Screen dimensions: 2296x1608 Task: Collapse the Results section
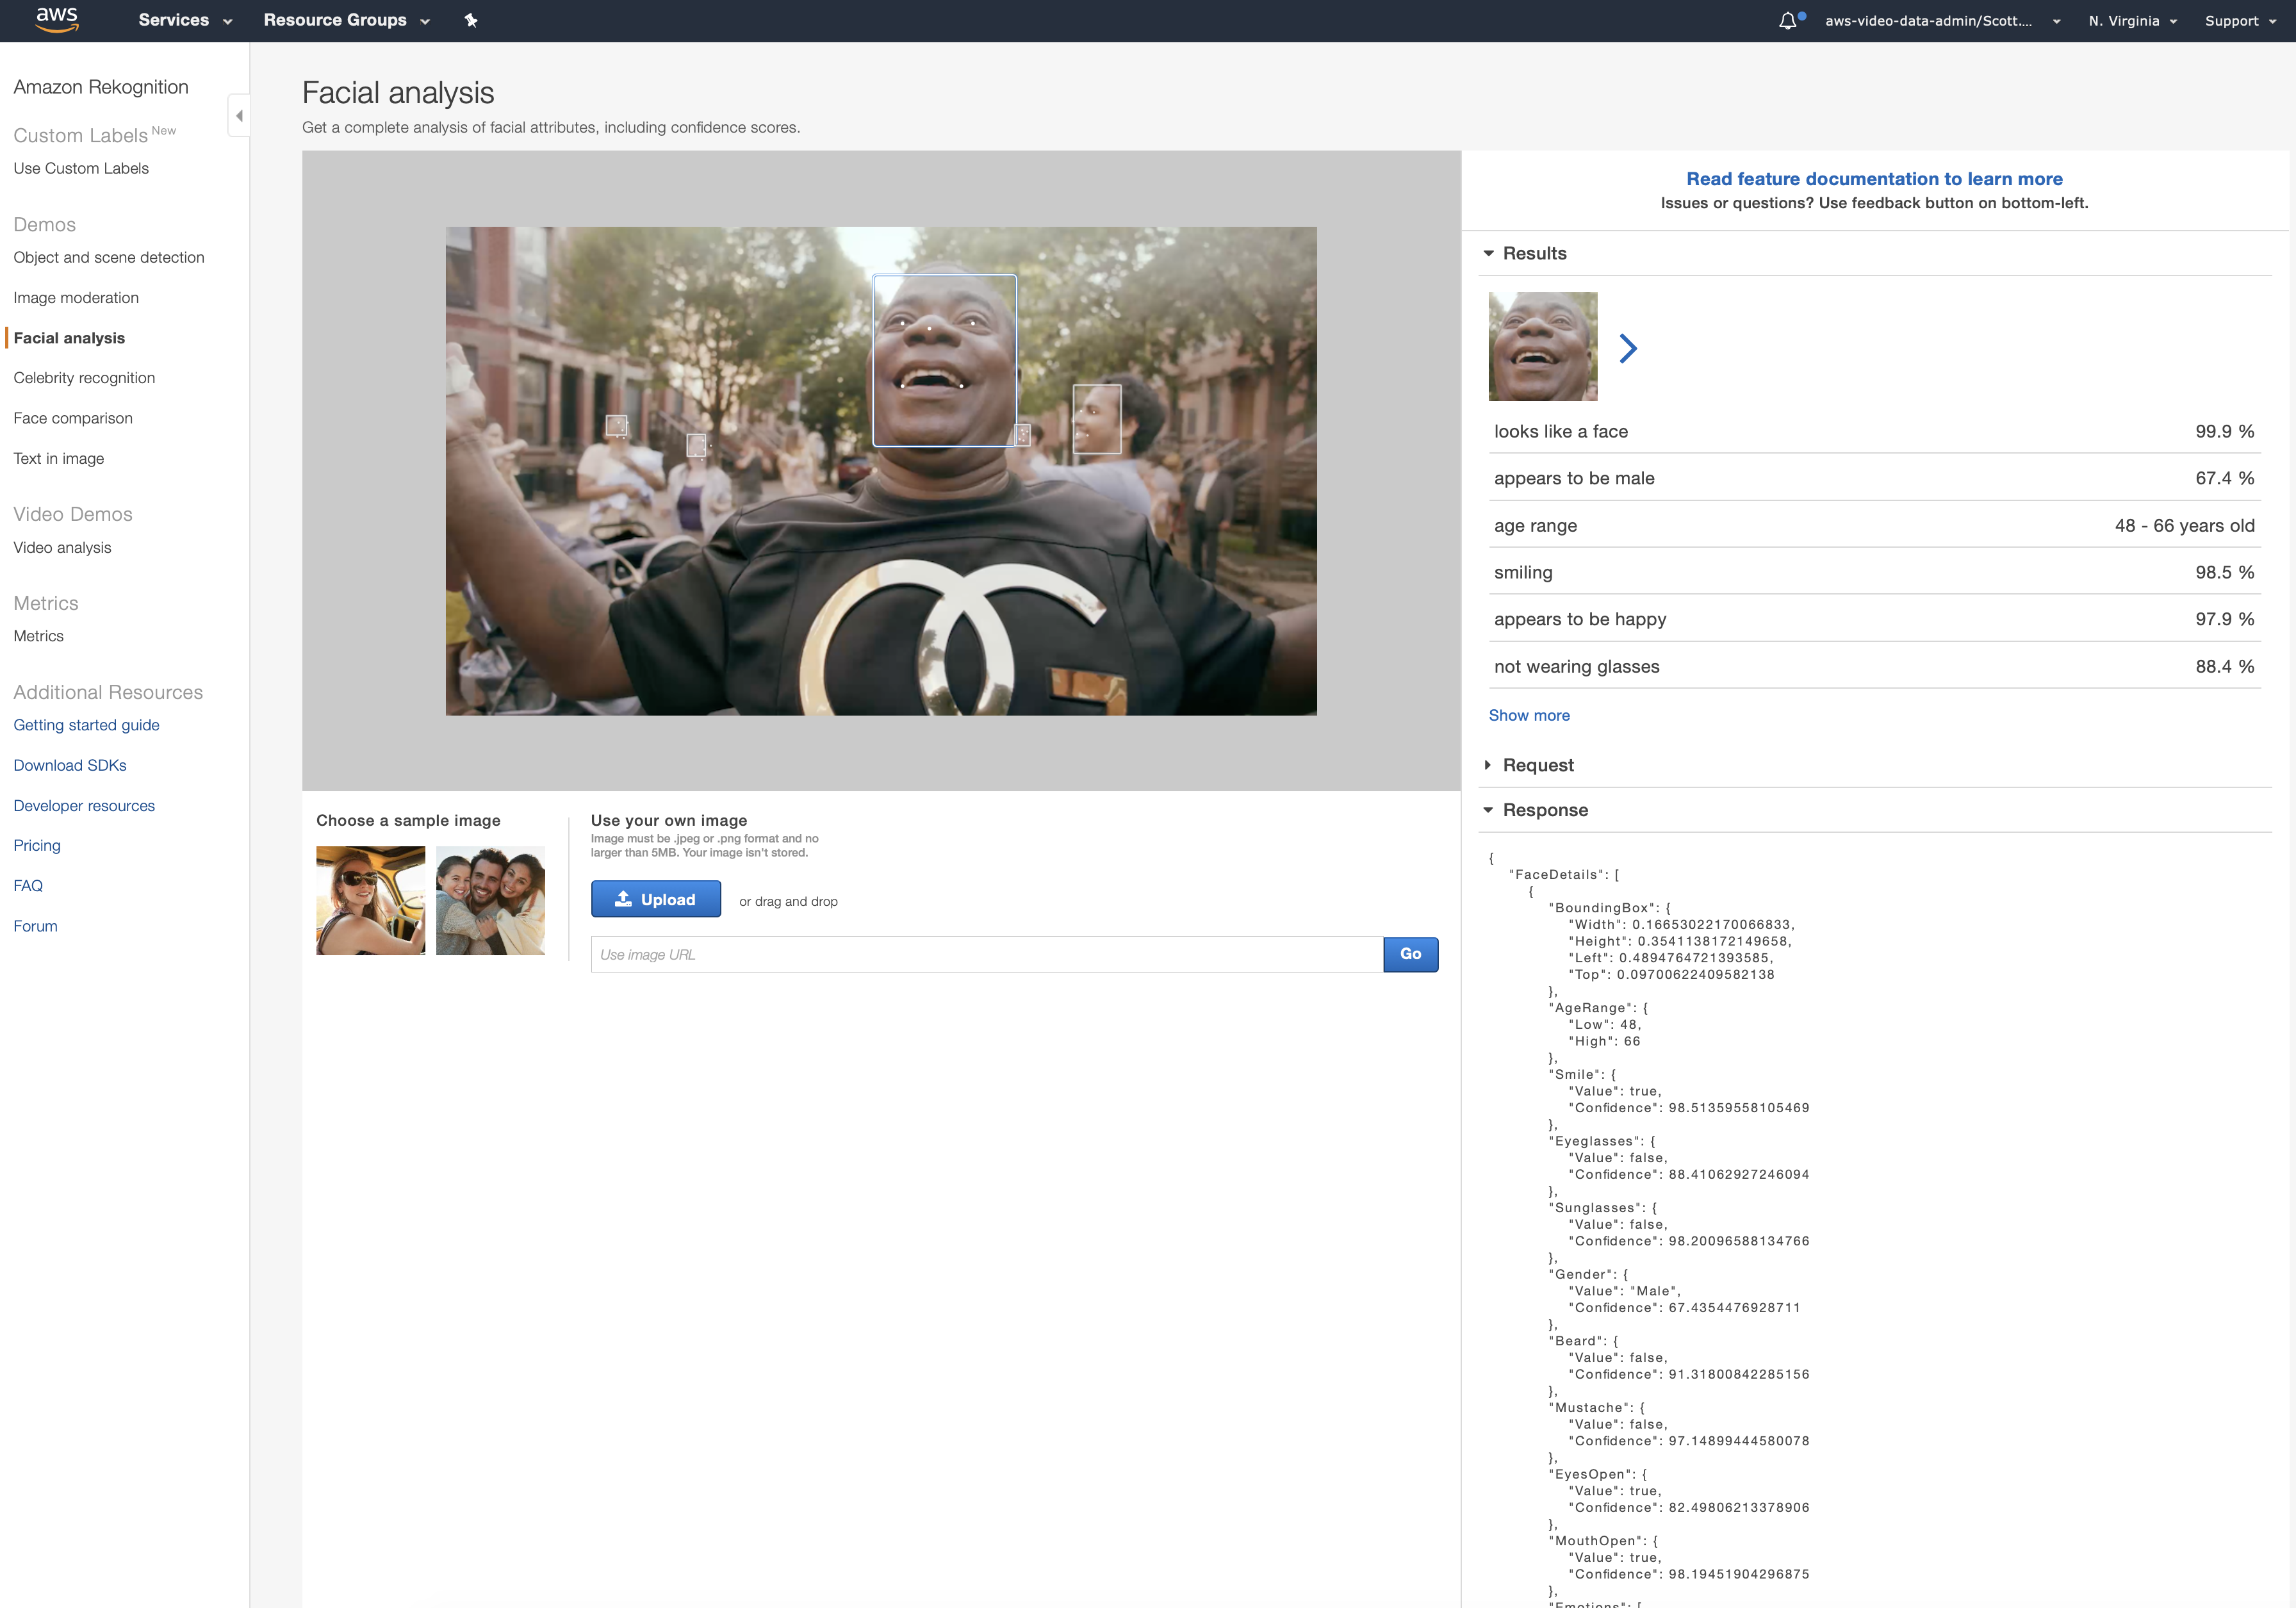click(x=1526, y=254)
